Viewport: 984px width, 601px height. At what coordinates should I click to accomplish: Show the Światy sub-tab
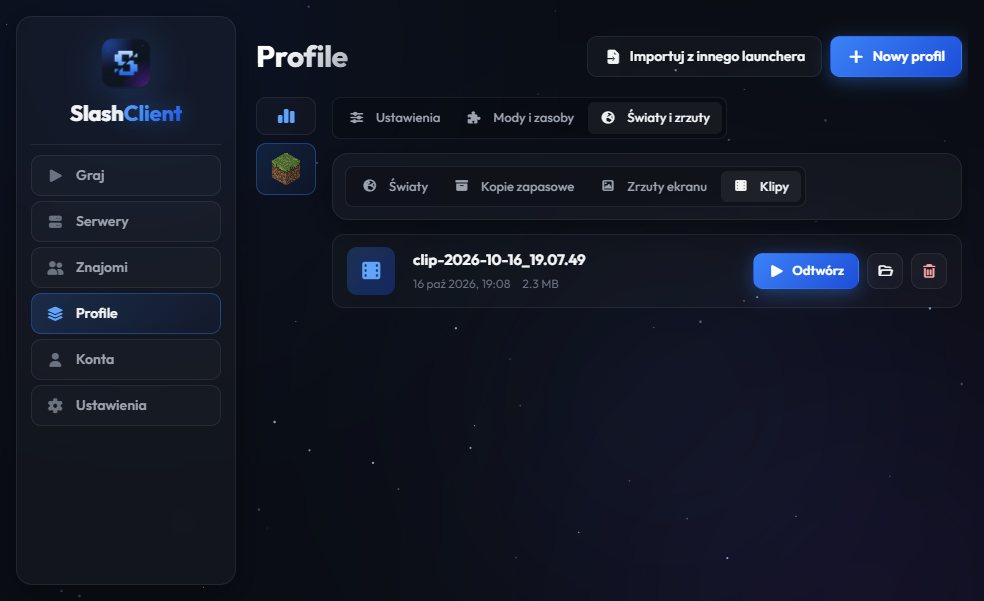click(395, 186)
